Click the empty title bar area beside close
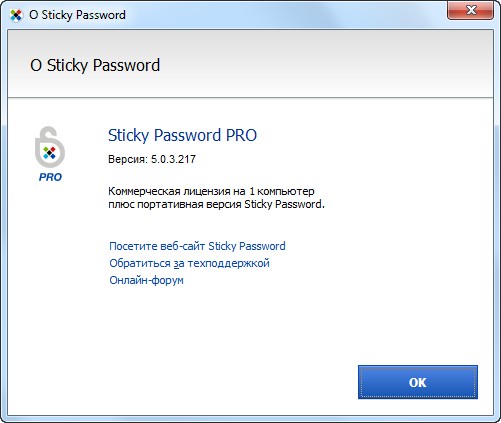 pyautogui.click(x=283, y=15)
